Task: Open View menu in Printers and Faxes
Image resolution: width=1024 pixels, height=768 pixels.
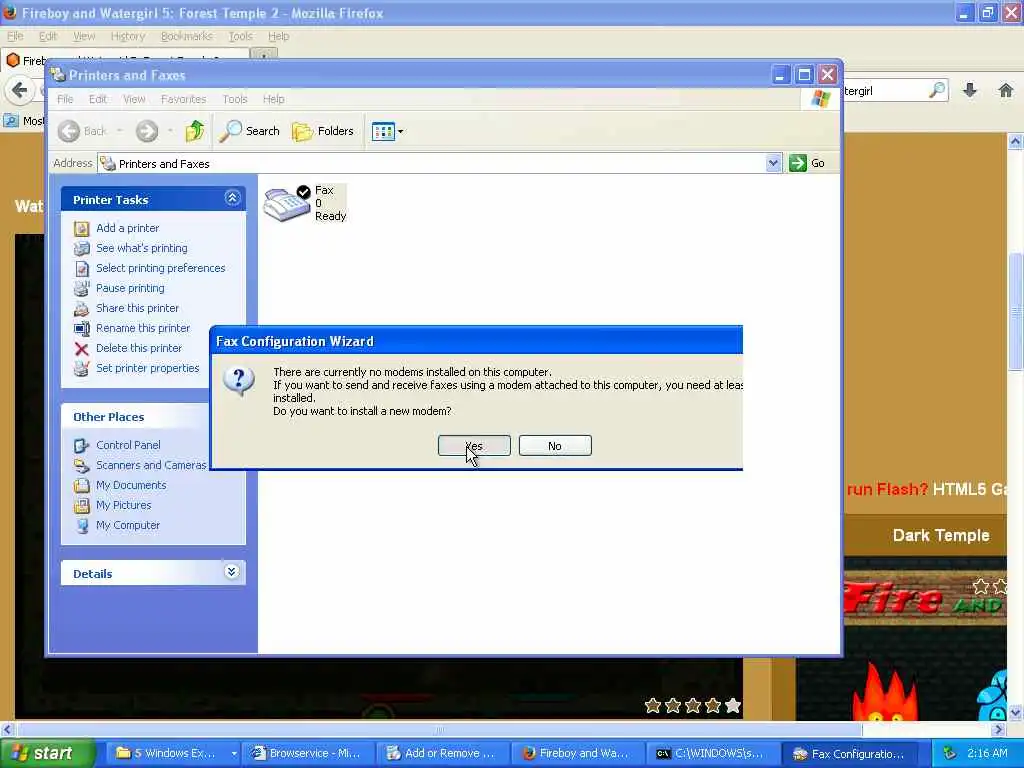Action: 134,99
